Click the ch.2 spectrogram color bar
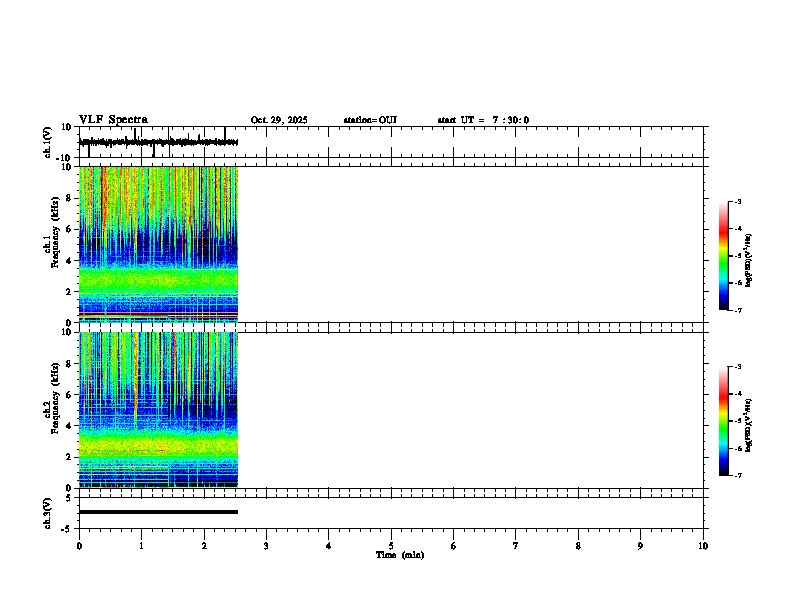 pos(723,421)
